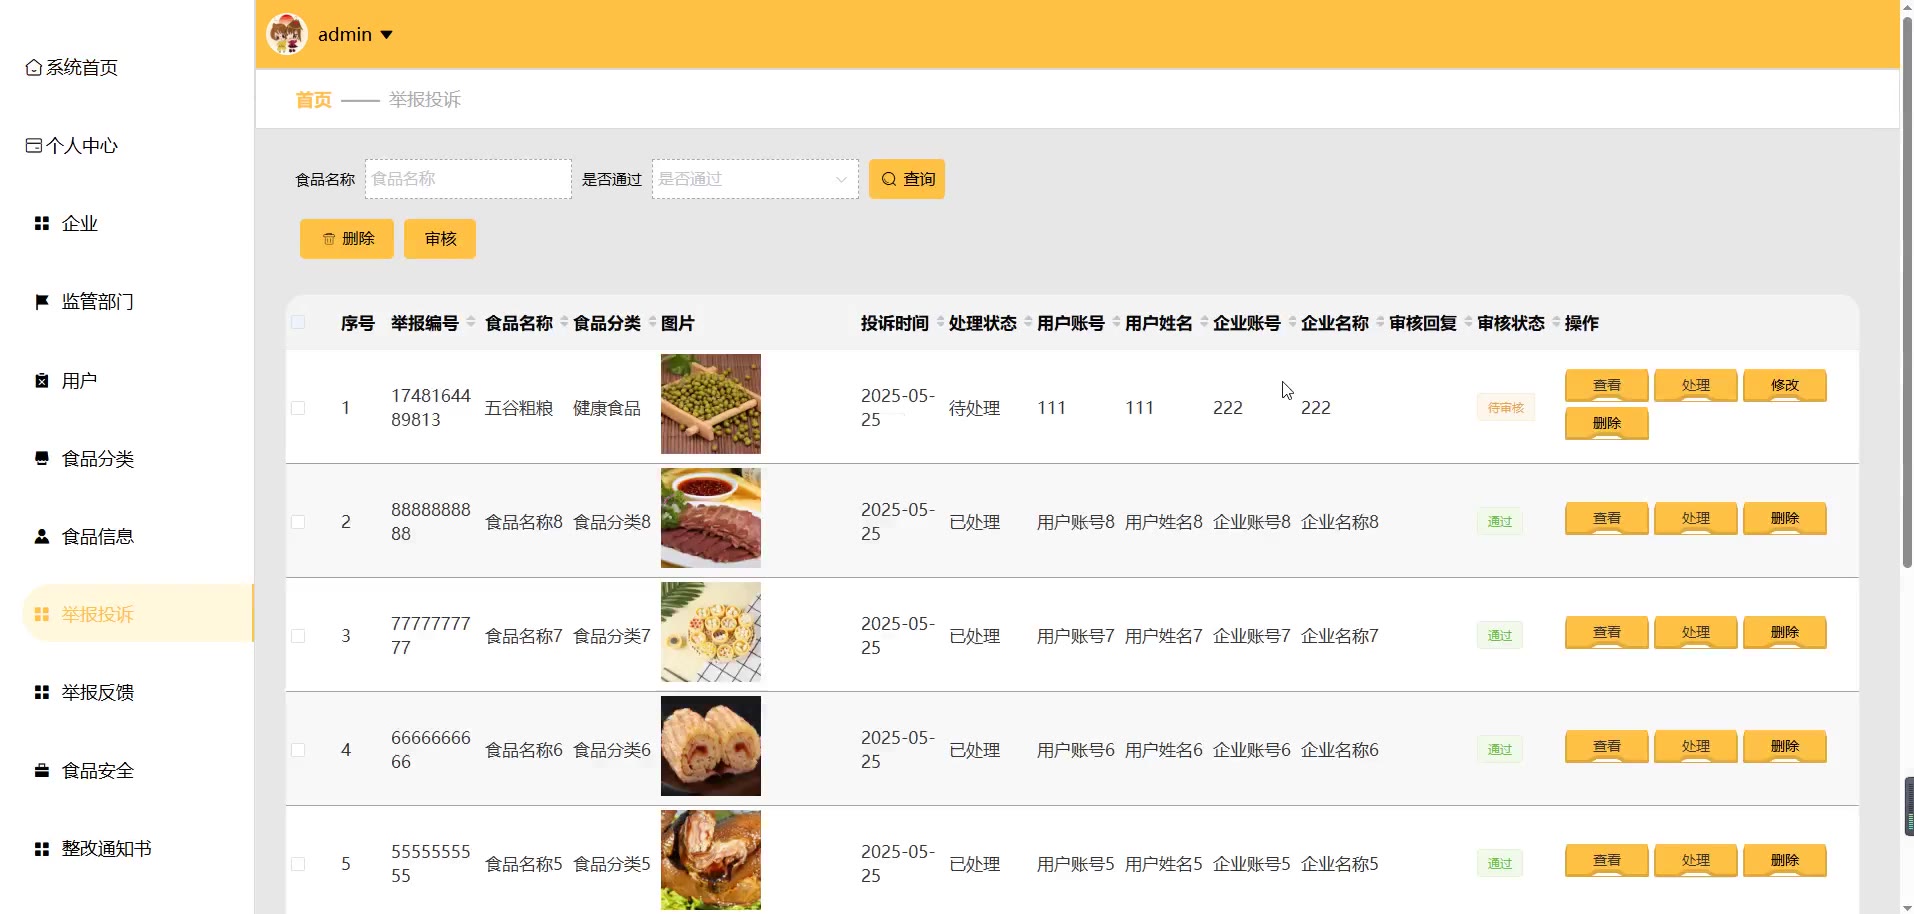Go to 个人中心 menu item
Viewport: 1914px width, 914px height.
coord(82,146)
